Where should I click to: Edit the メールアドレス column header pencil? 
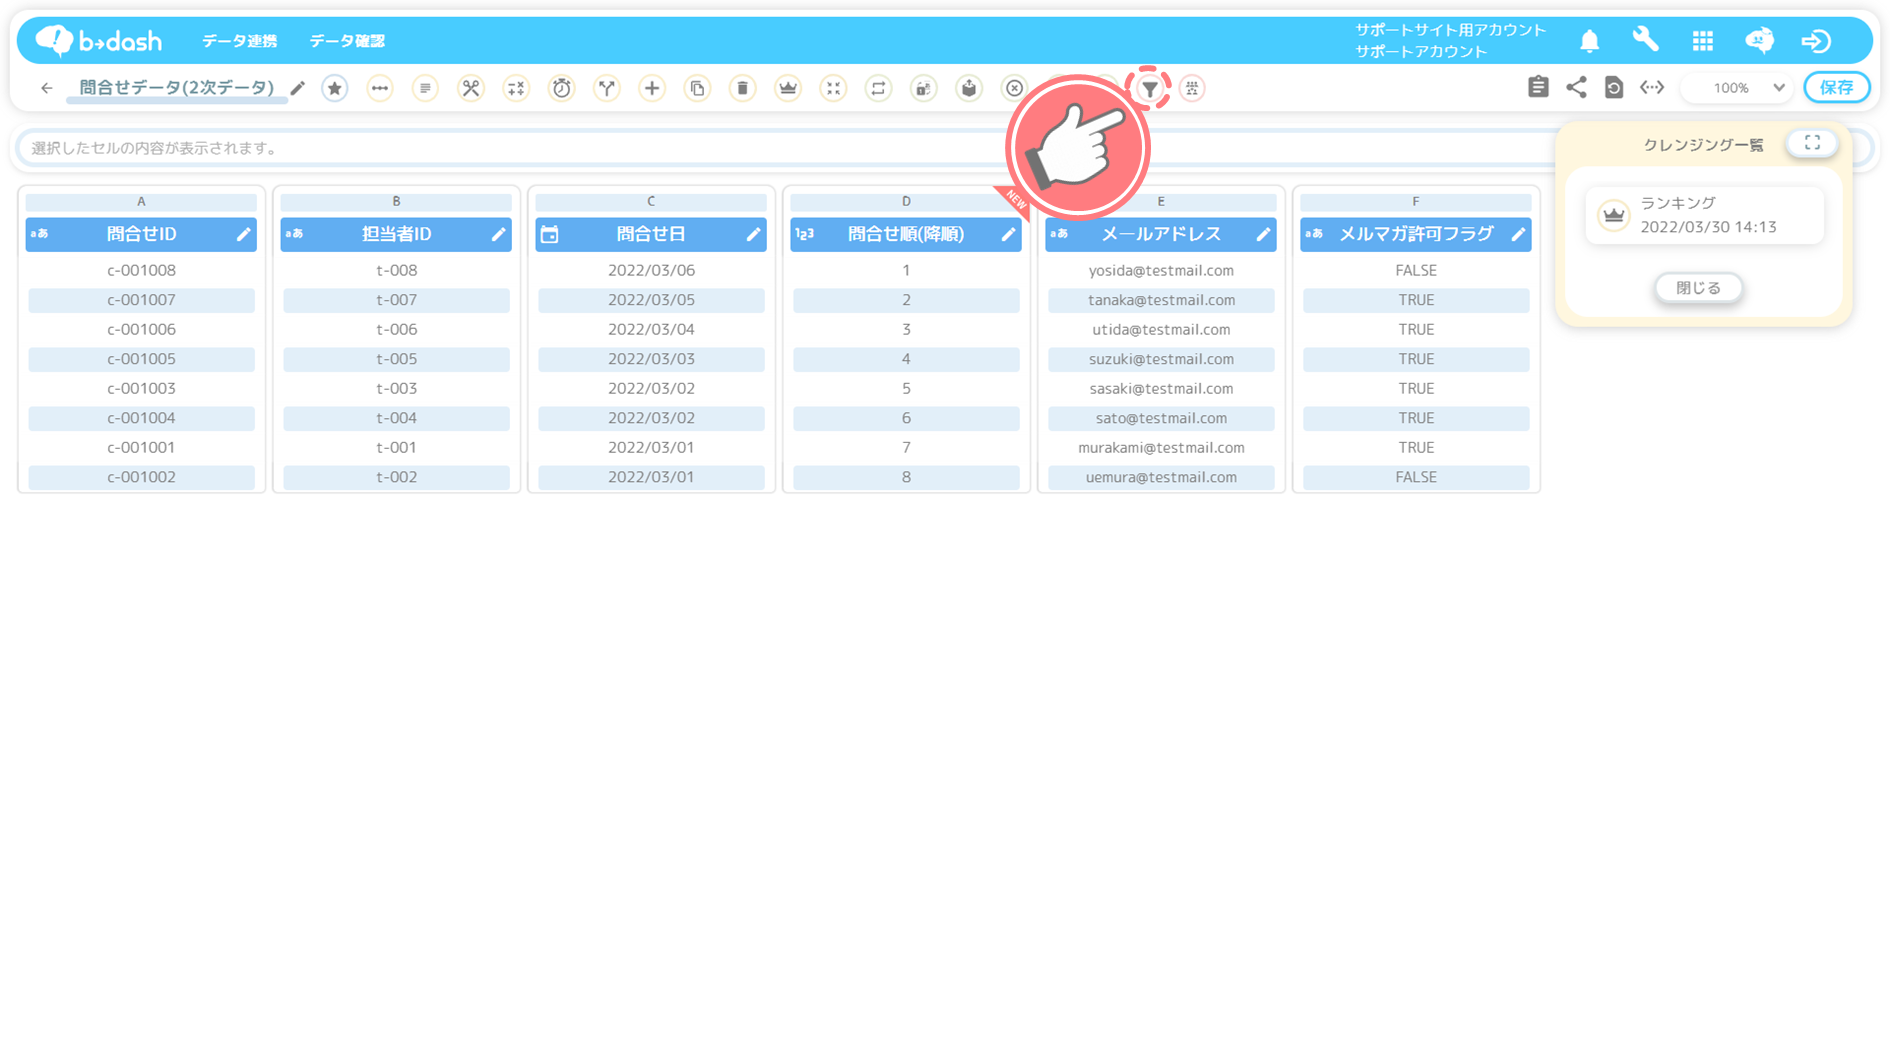tap(1263, 234)
